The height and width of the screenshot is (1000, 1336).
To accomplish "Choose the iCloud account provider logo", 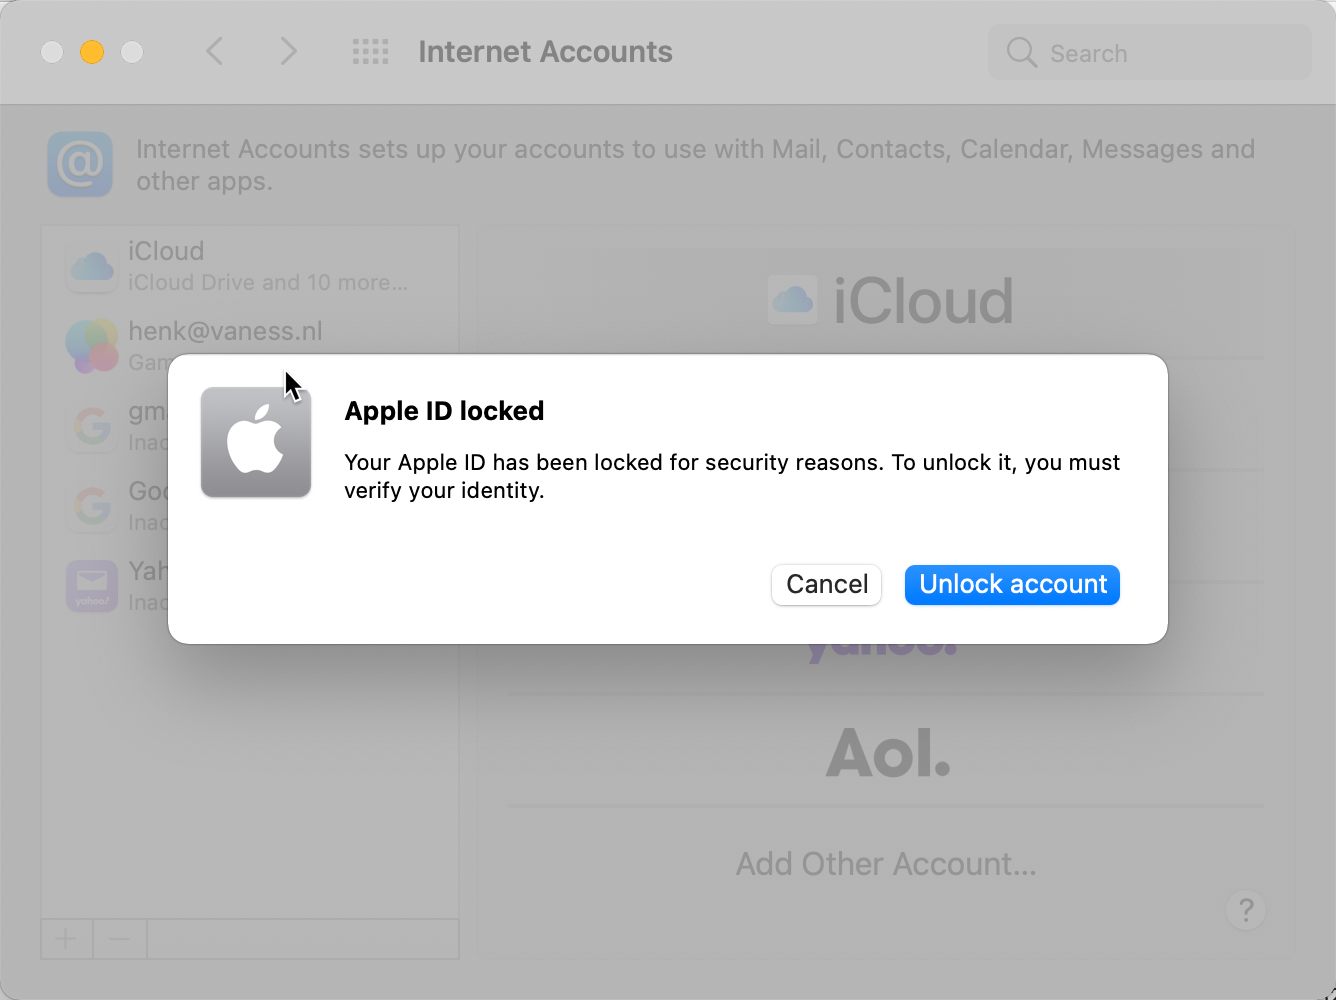I will tap(890, 300).
